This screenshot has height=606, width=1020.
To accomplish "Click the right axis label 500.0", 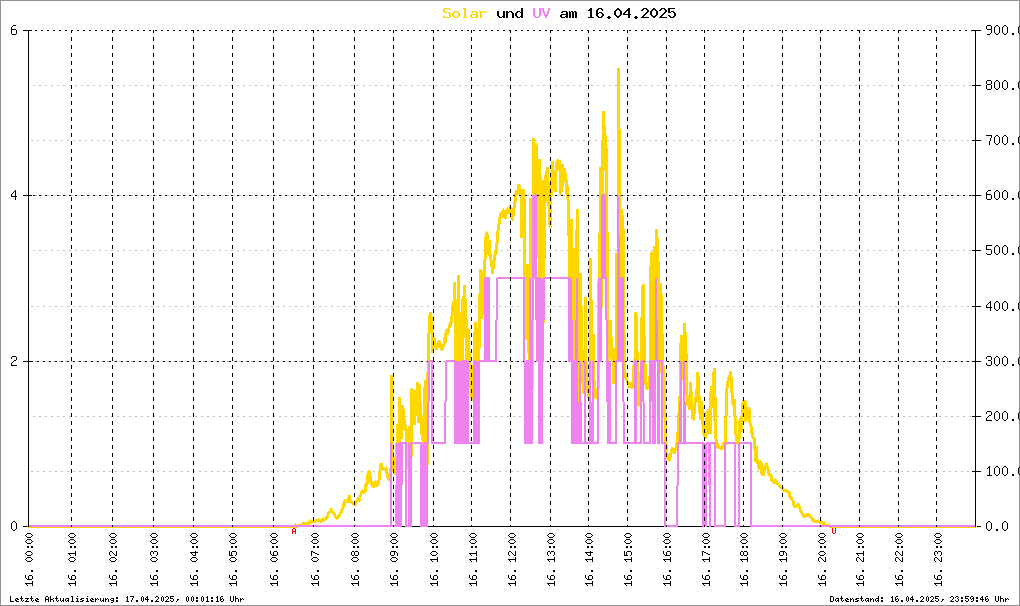I will pos(1000,250).
